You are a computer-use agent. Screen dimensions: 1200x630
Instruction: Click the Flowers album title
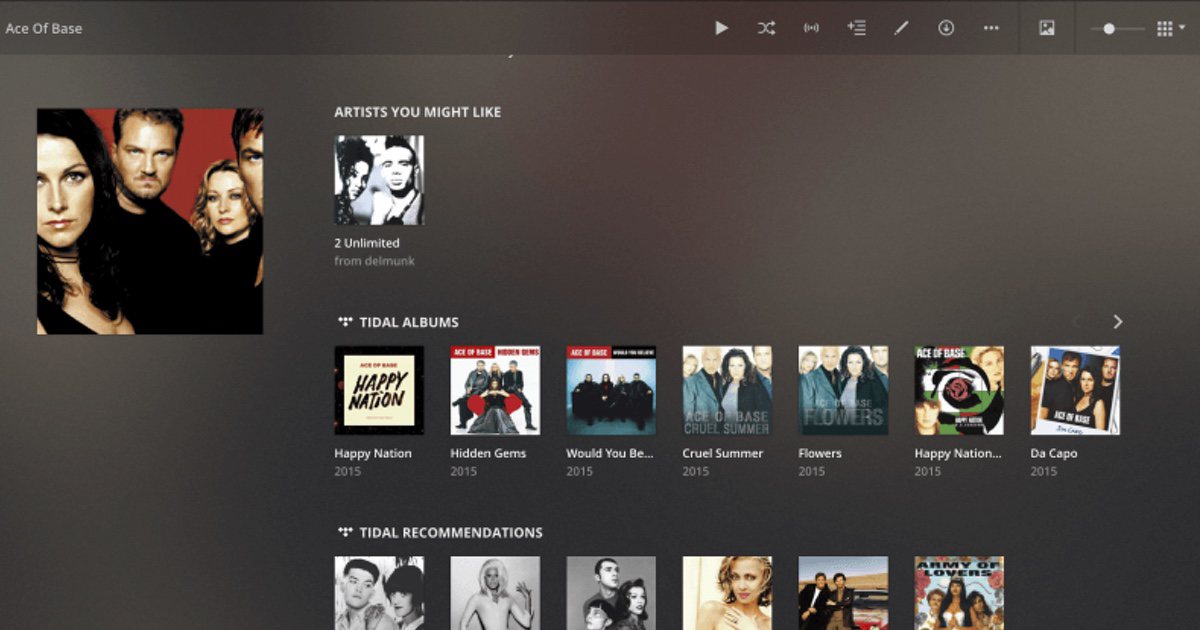[x=820, y=453]
